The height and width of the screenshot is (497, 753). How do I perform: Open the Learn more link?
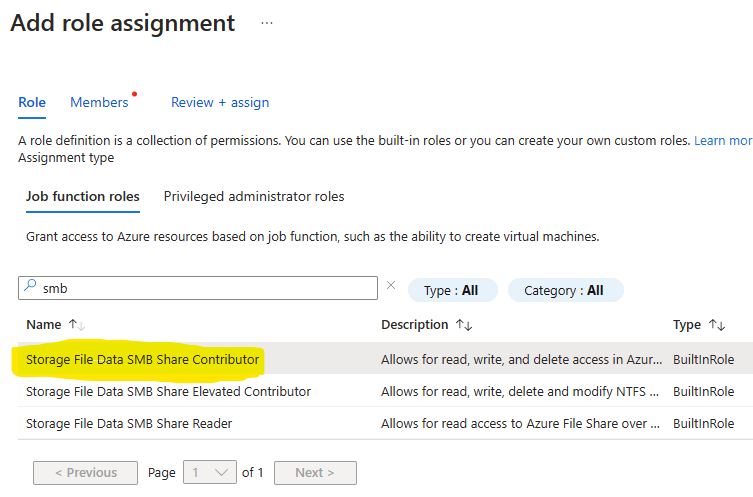click(x=723, y=141)
